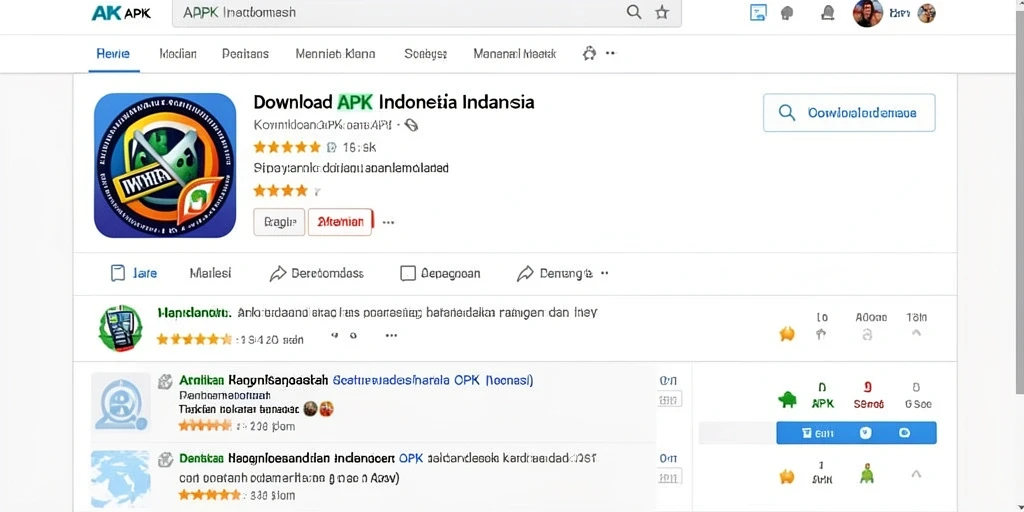Click the Anlk label in the Dentitas row
The height and width of the screenshot is (512, 1024).
(x=822, y=479)
